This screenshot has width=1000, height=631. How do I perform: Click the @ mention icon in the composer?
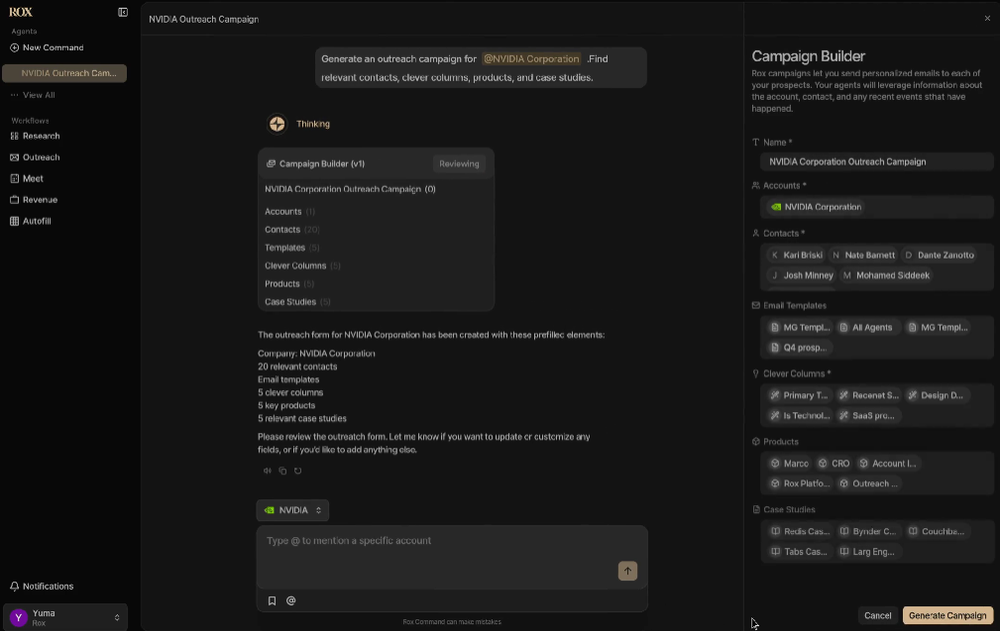290,600
